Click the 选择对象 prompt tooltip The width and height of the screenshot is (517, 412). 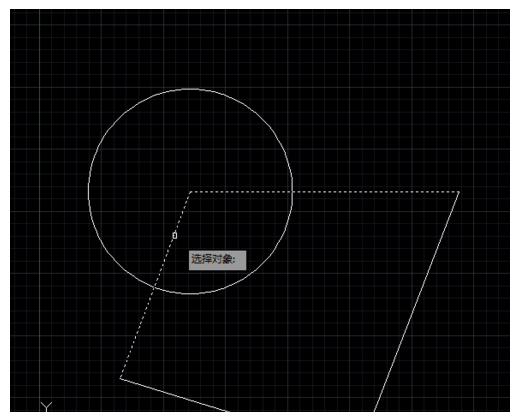coord(217,260)
